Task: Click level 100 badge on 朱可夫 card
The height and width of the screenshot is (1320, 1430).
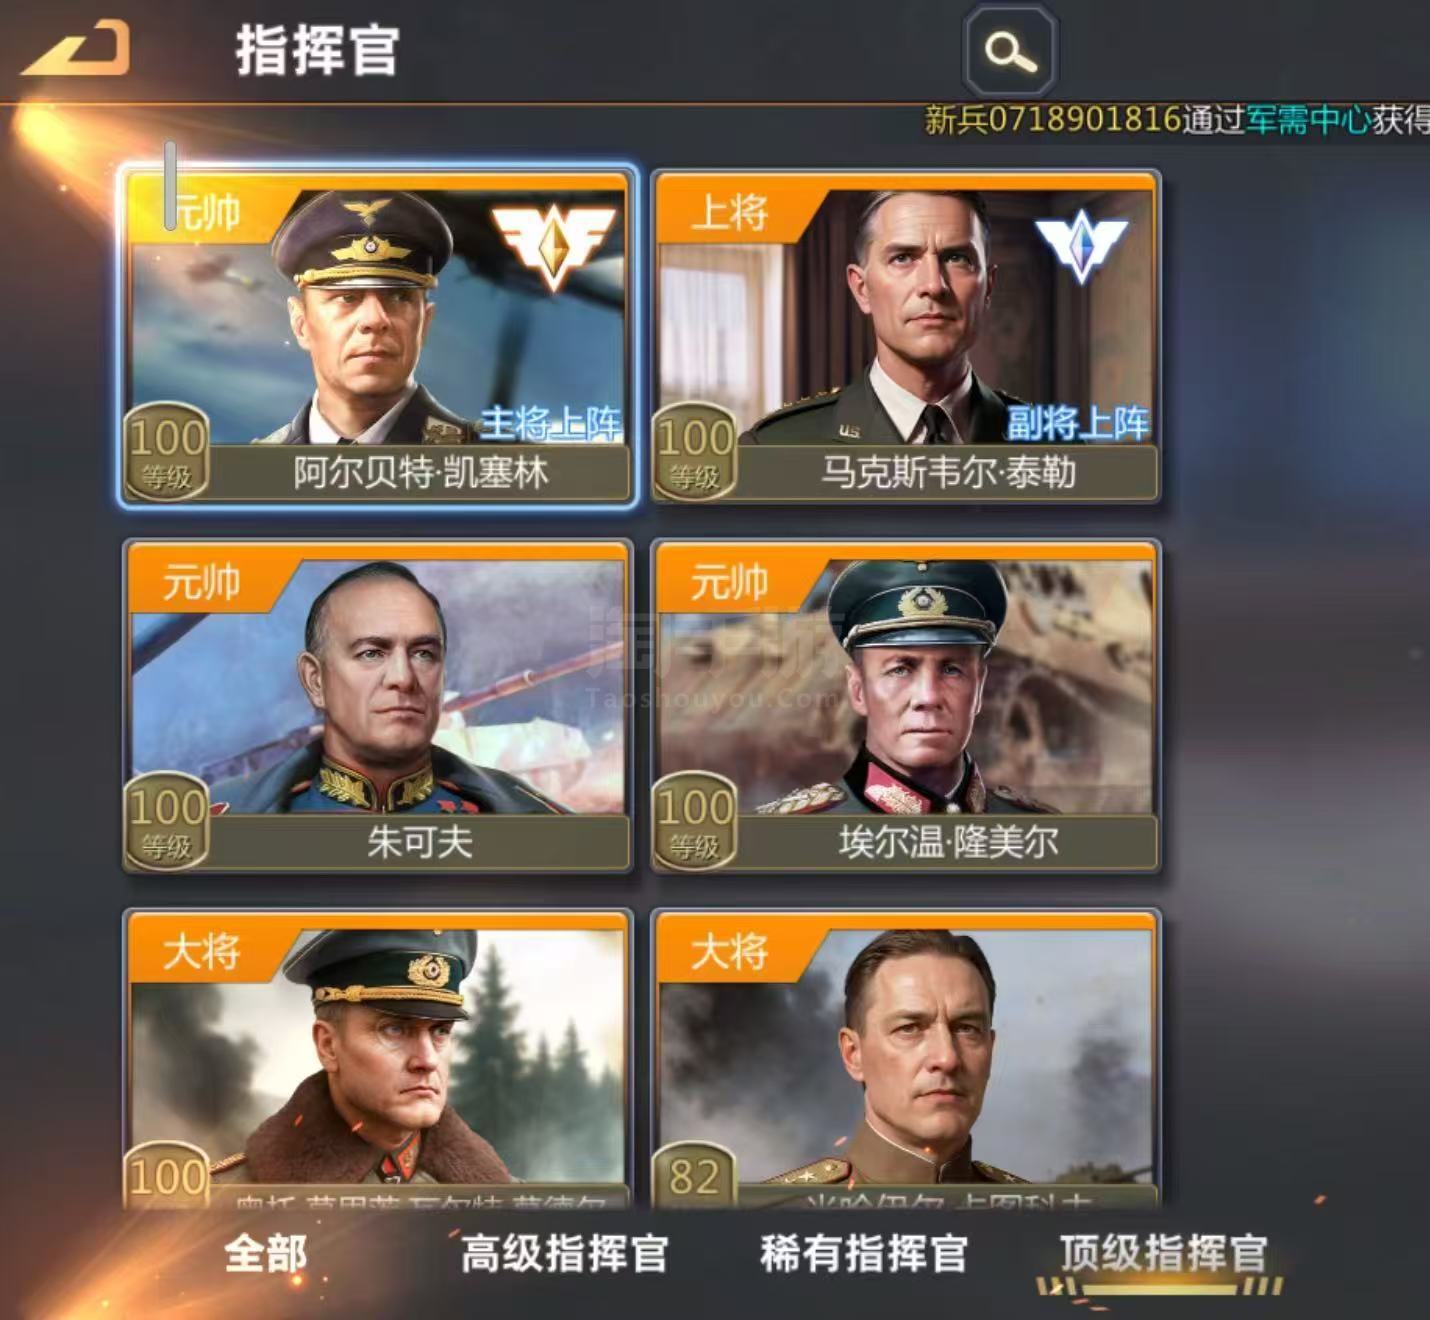Action: [167, 821]
